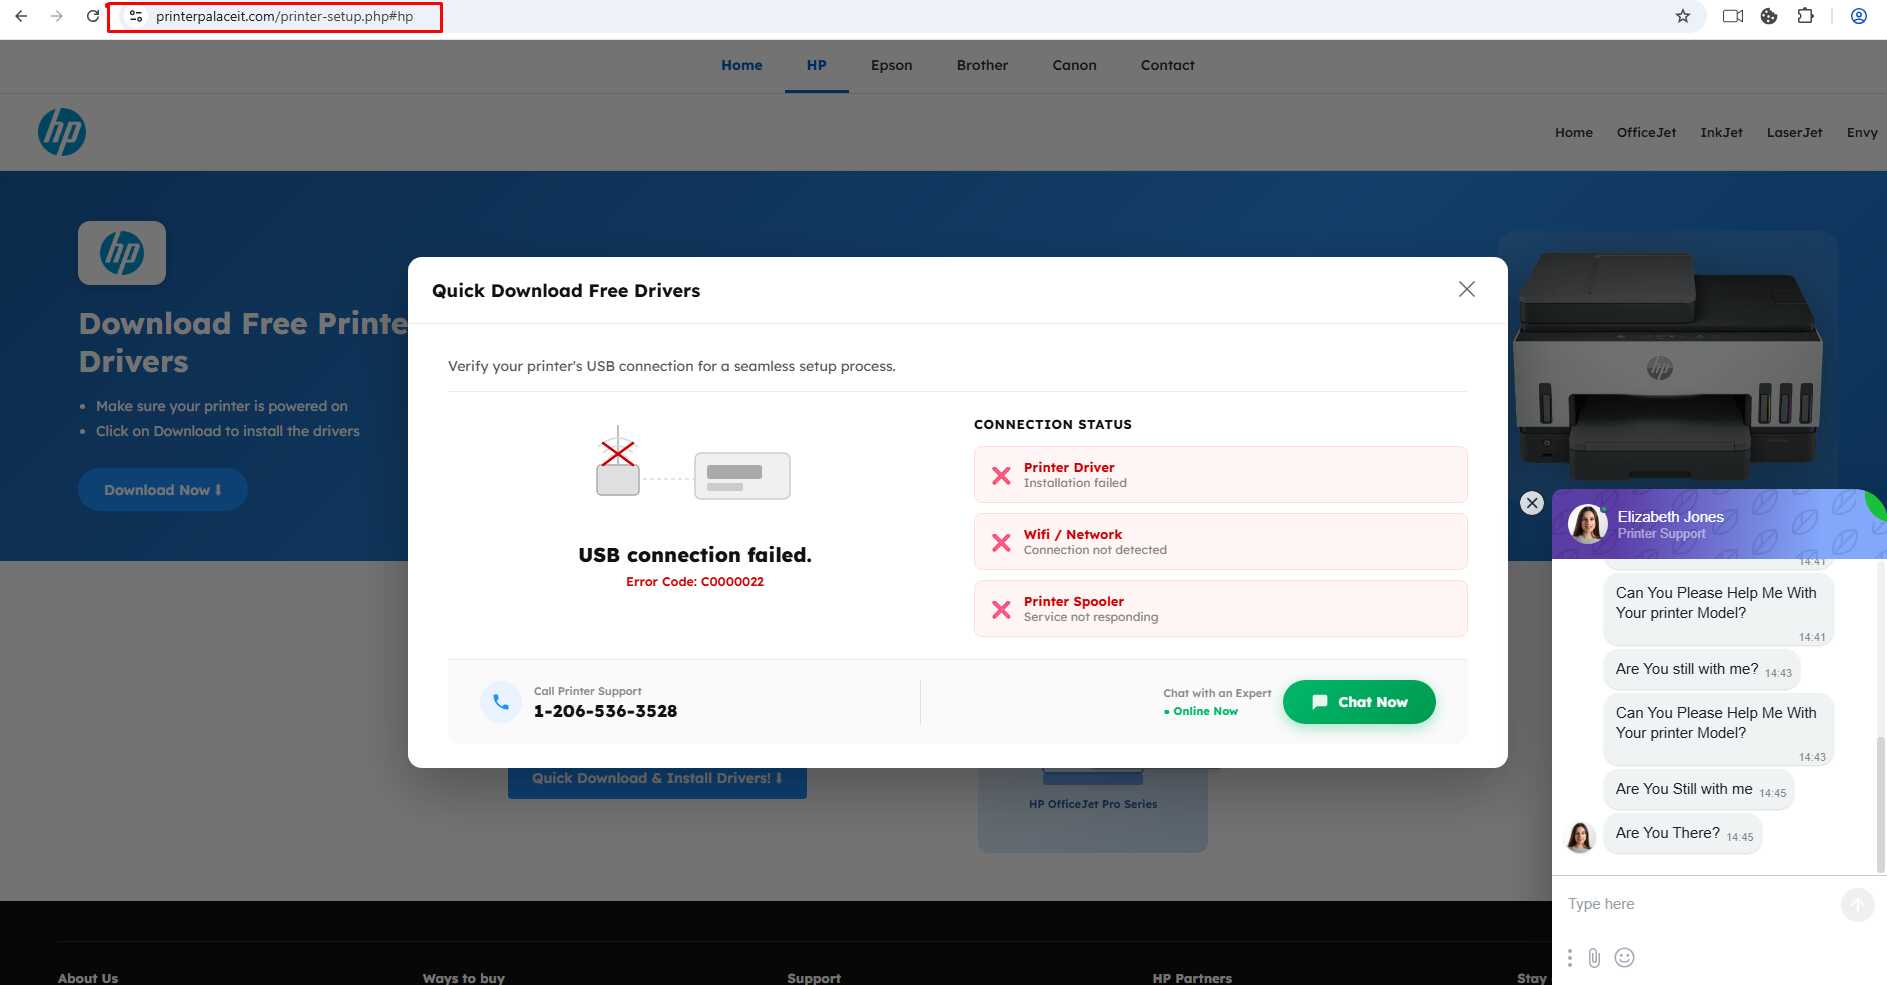Click the HP printer product image

[x=1668, y=365]
